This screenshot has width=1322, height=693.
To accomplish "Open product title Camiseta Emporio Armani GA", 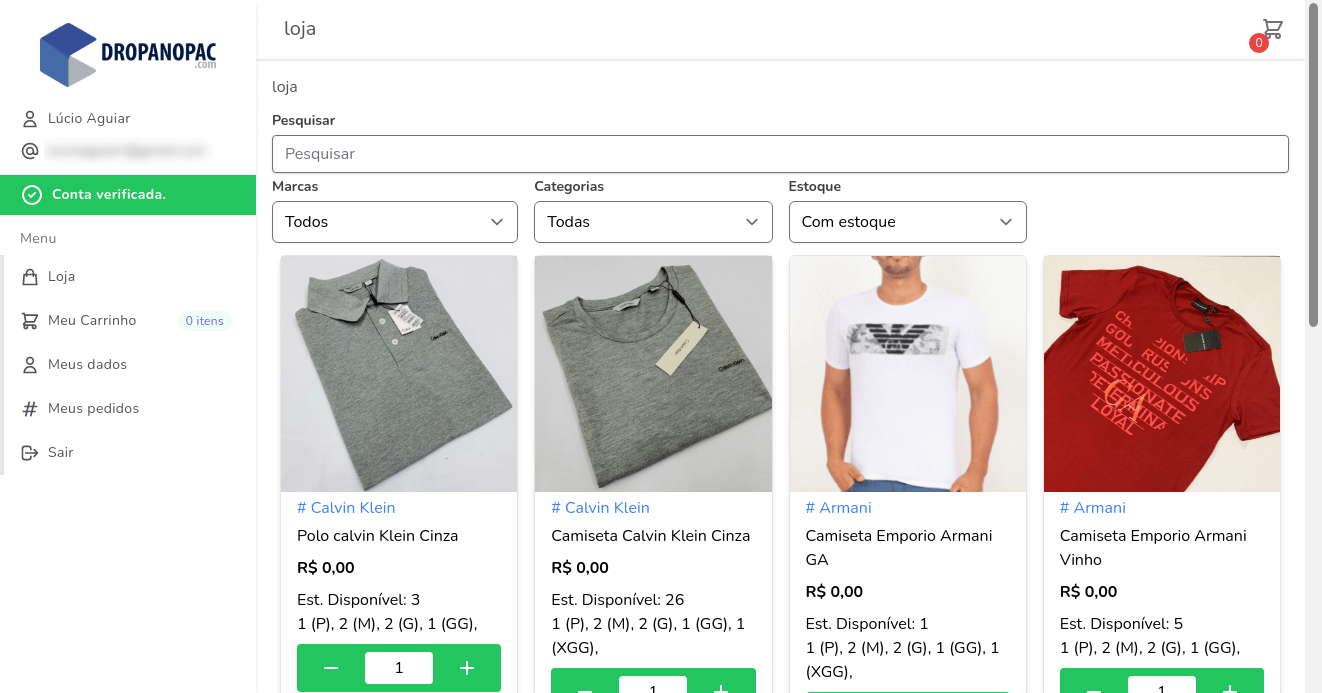I will pyautogui.click(x=899, y=548).
